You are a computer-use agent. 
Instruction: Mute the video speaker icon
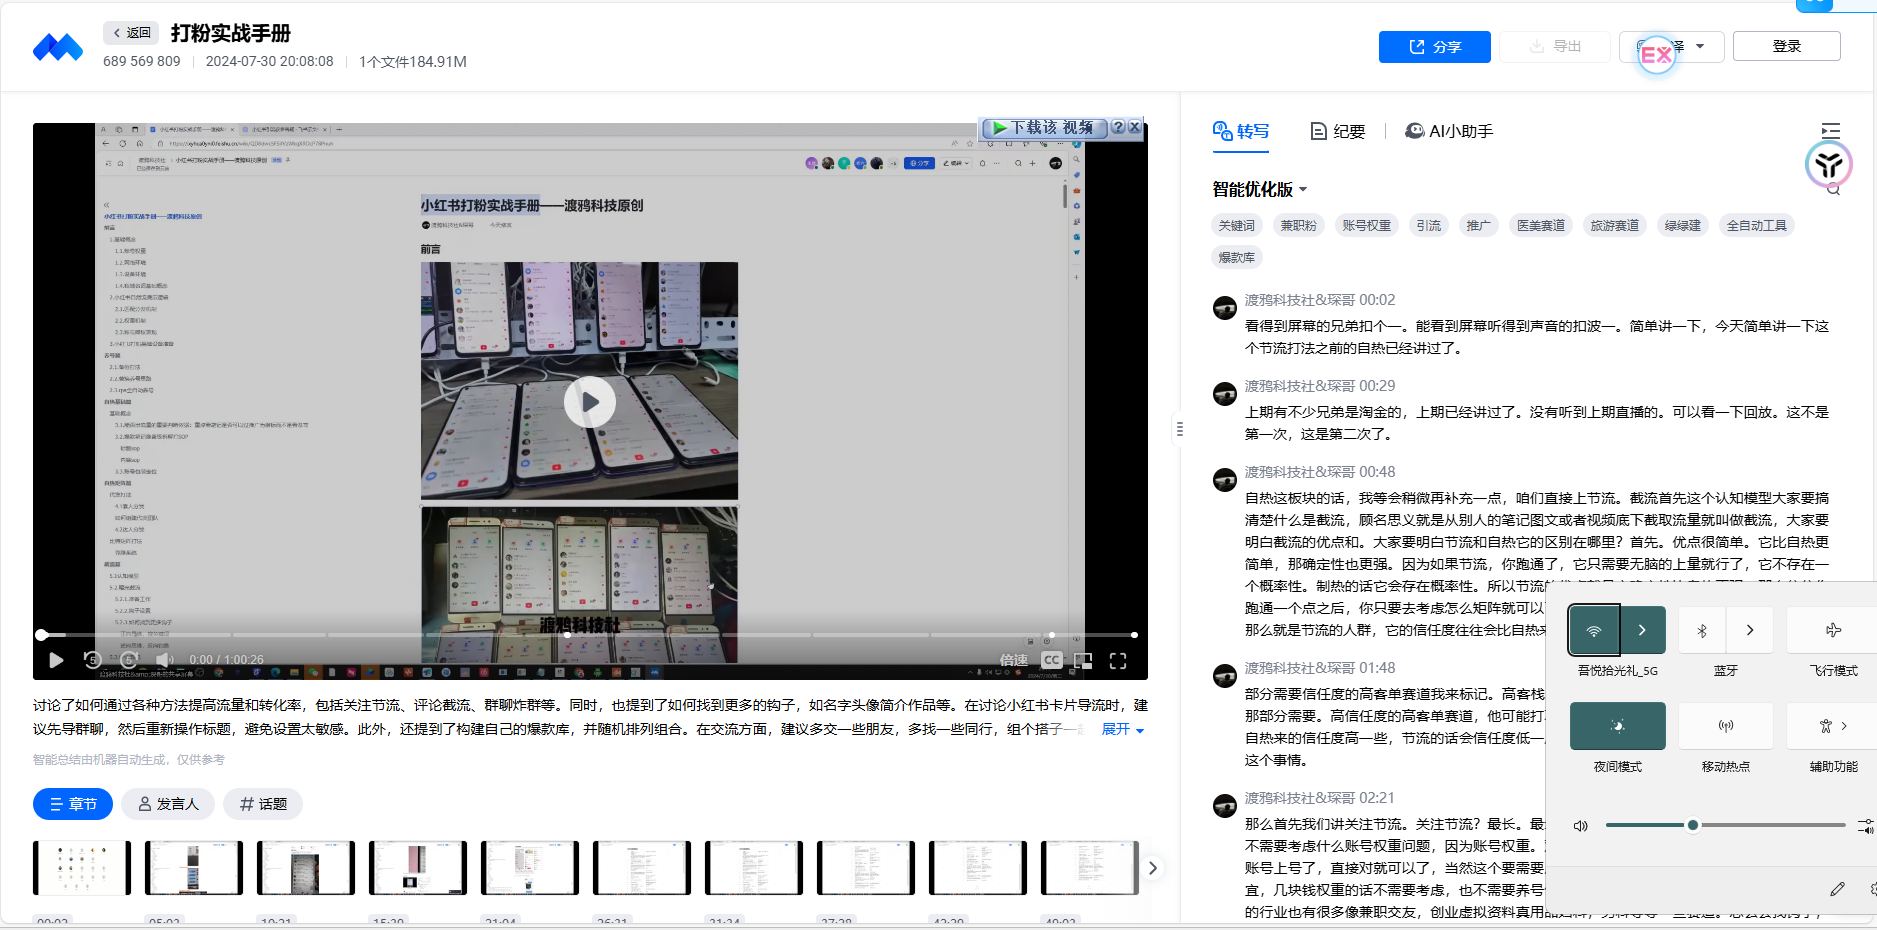click(x=165, y=660)
